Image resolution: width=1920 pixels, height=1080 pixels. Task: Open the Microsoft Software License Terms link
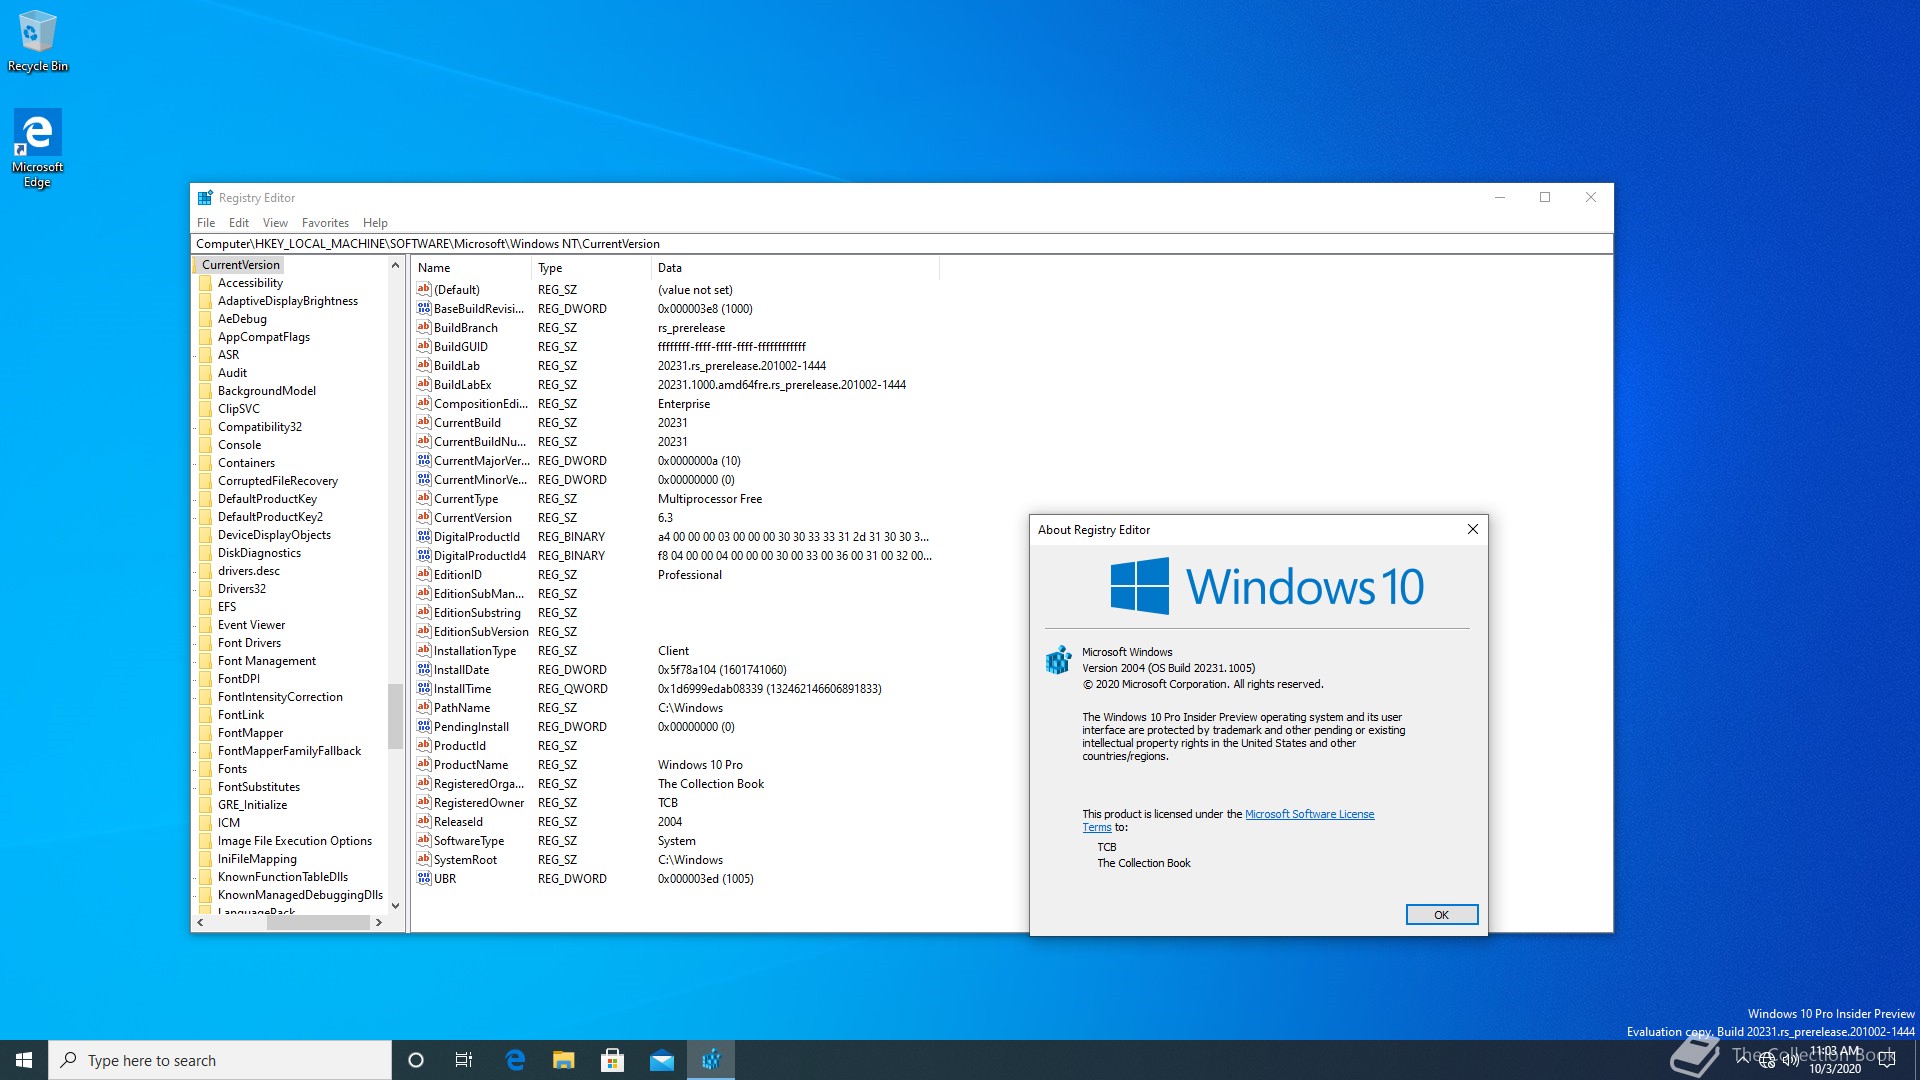pyautogui.click(x=1309, y=814)
